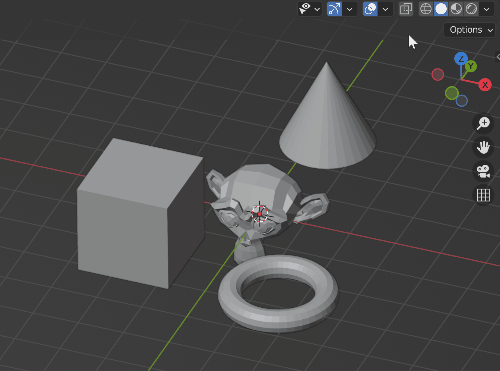Expand the object types visibility dropdown arrow
Viewport: 500px width, 371px height.
coord(317,9)
